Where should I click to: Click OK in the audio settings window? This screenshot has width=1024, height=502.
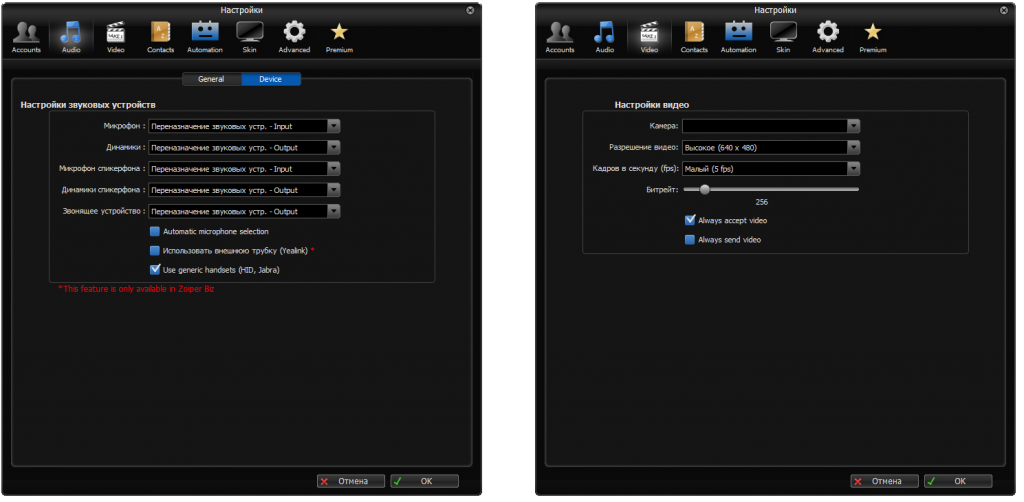tap(424, 481)
